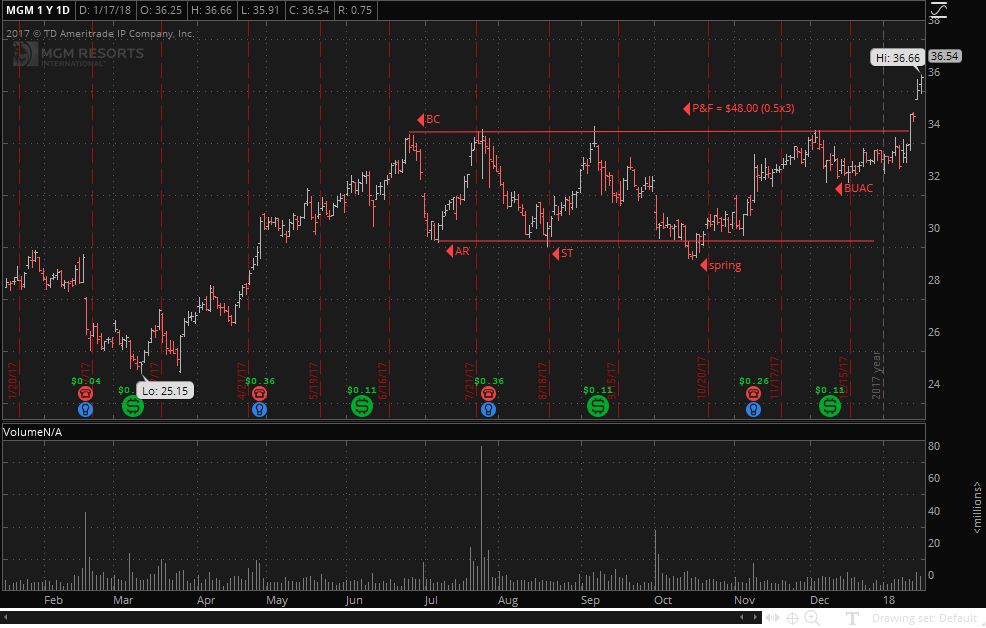Select the text drawing tool icon
The image size is (986, 628).
851,618
